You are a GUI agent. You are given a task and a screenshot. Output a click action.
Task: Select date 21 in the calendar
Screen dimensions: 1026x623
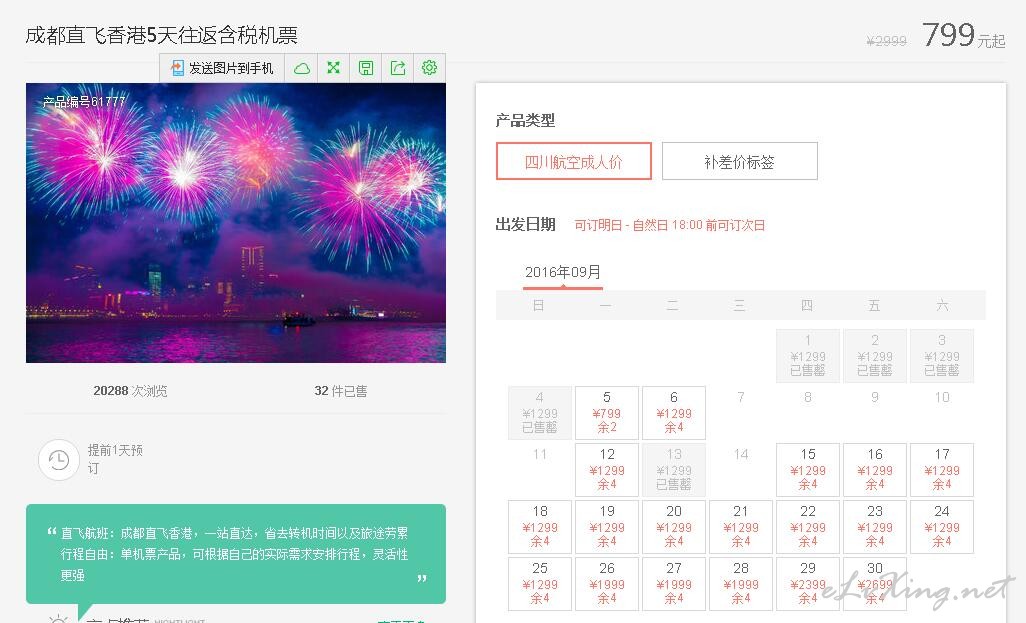point(741,526)
